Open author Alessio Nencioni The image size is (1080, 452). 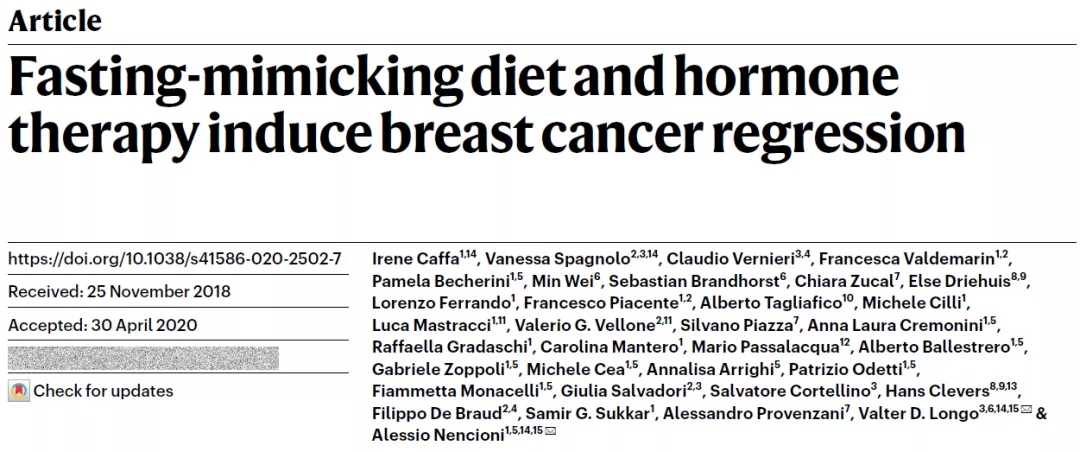[x=435, y=434]
